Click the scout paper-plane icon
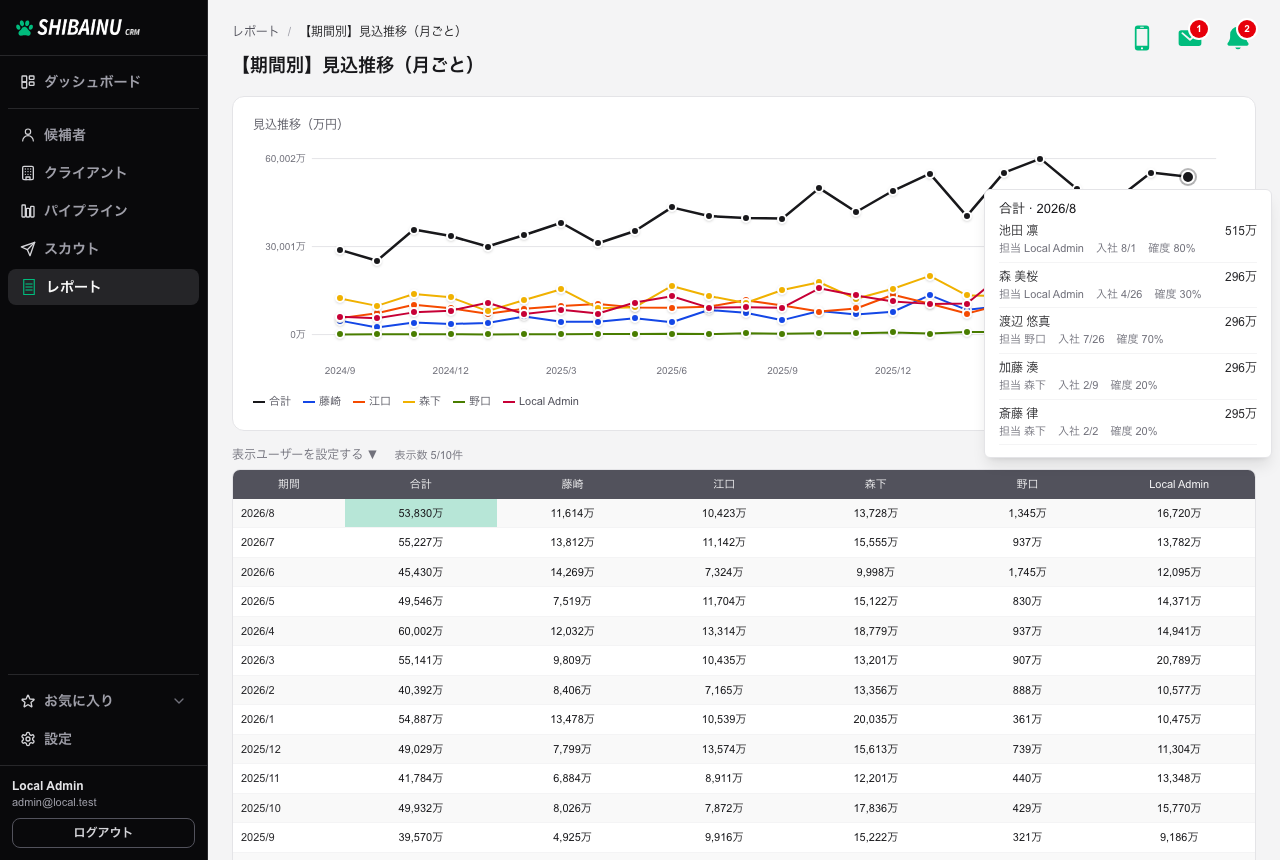Screen dimensions: 1280x860 28,249
